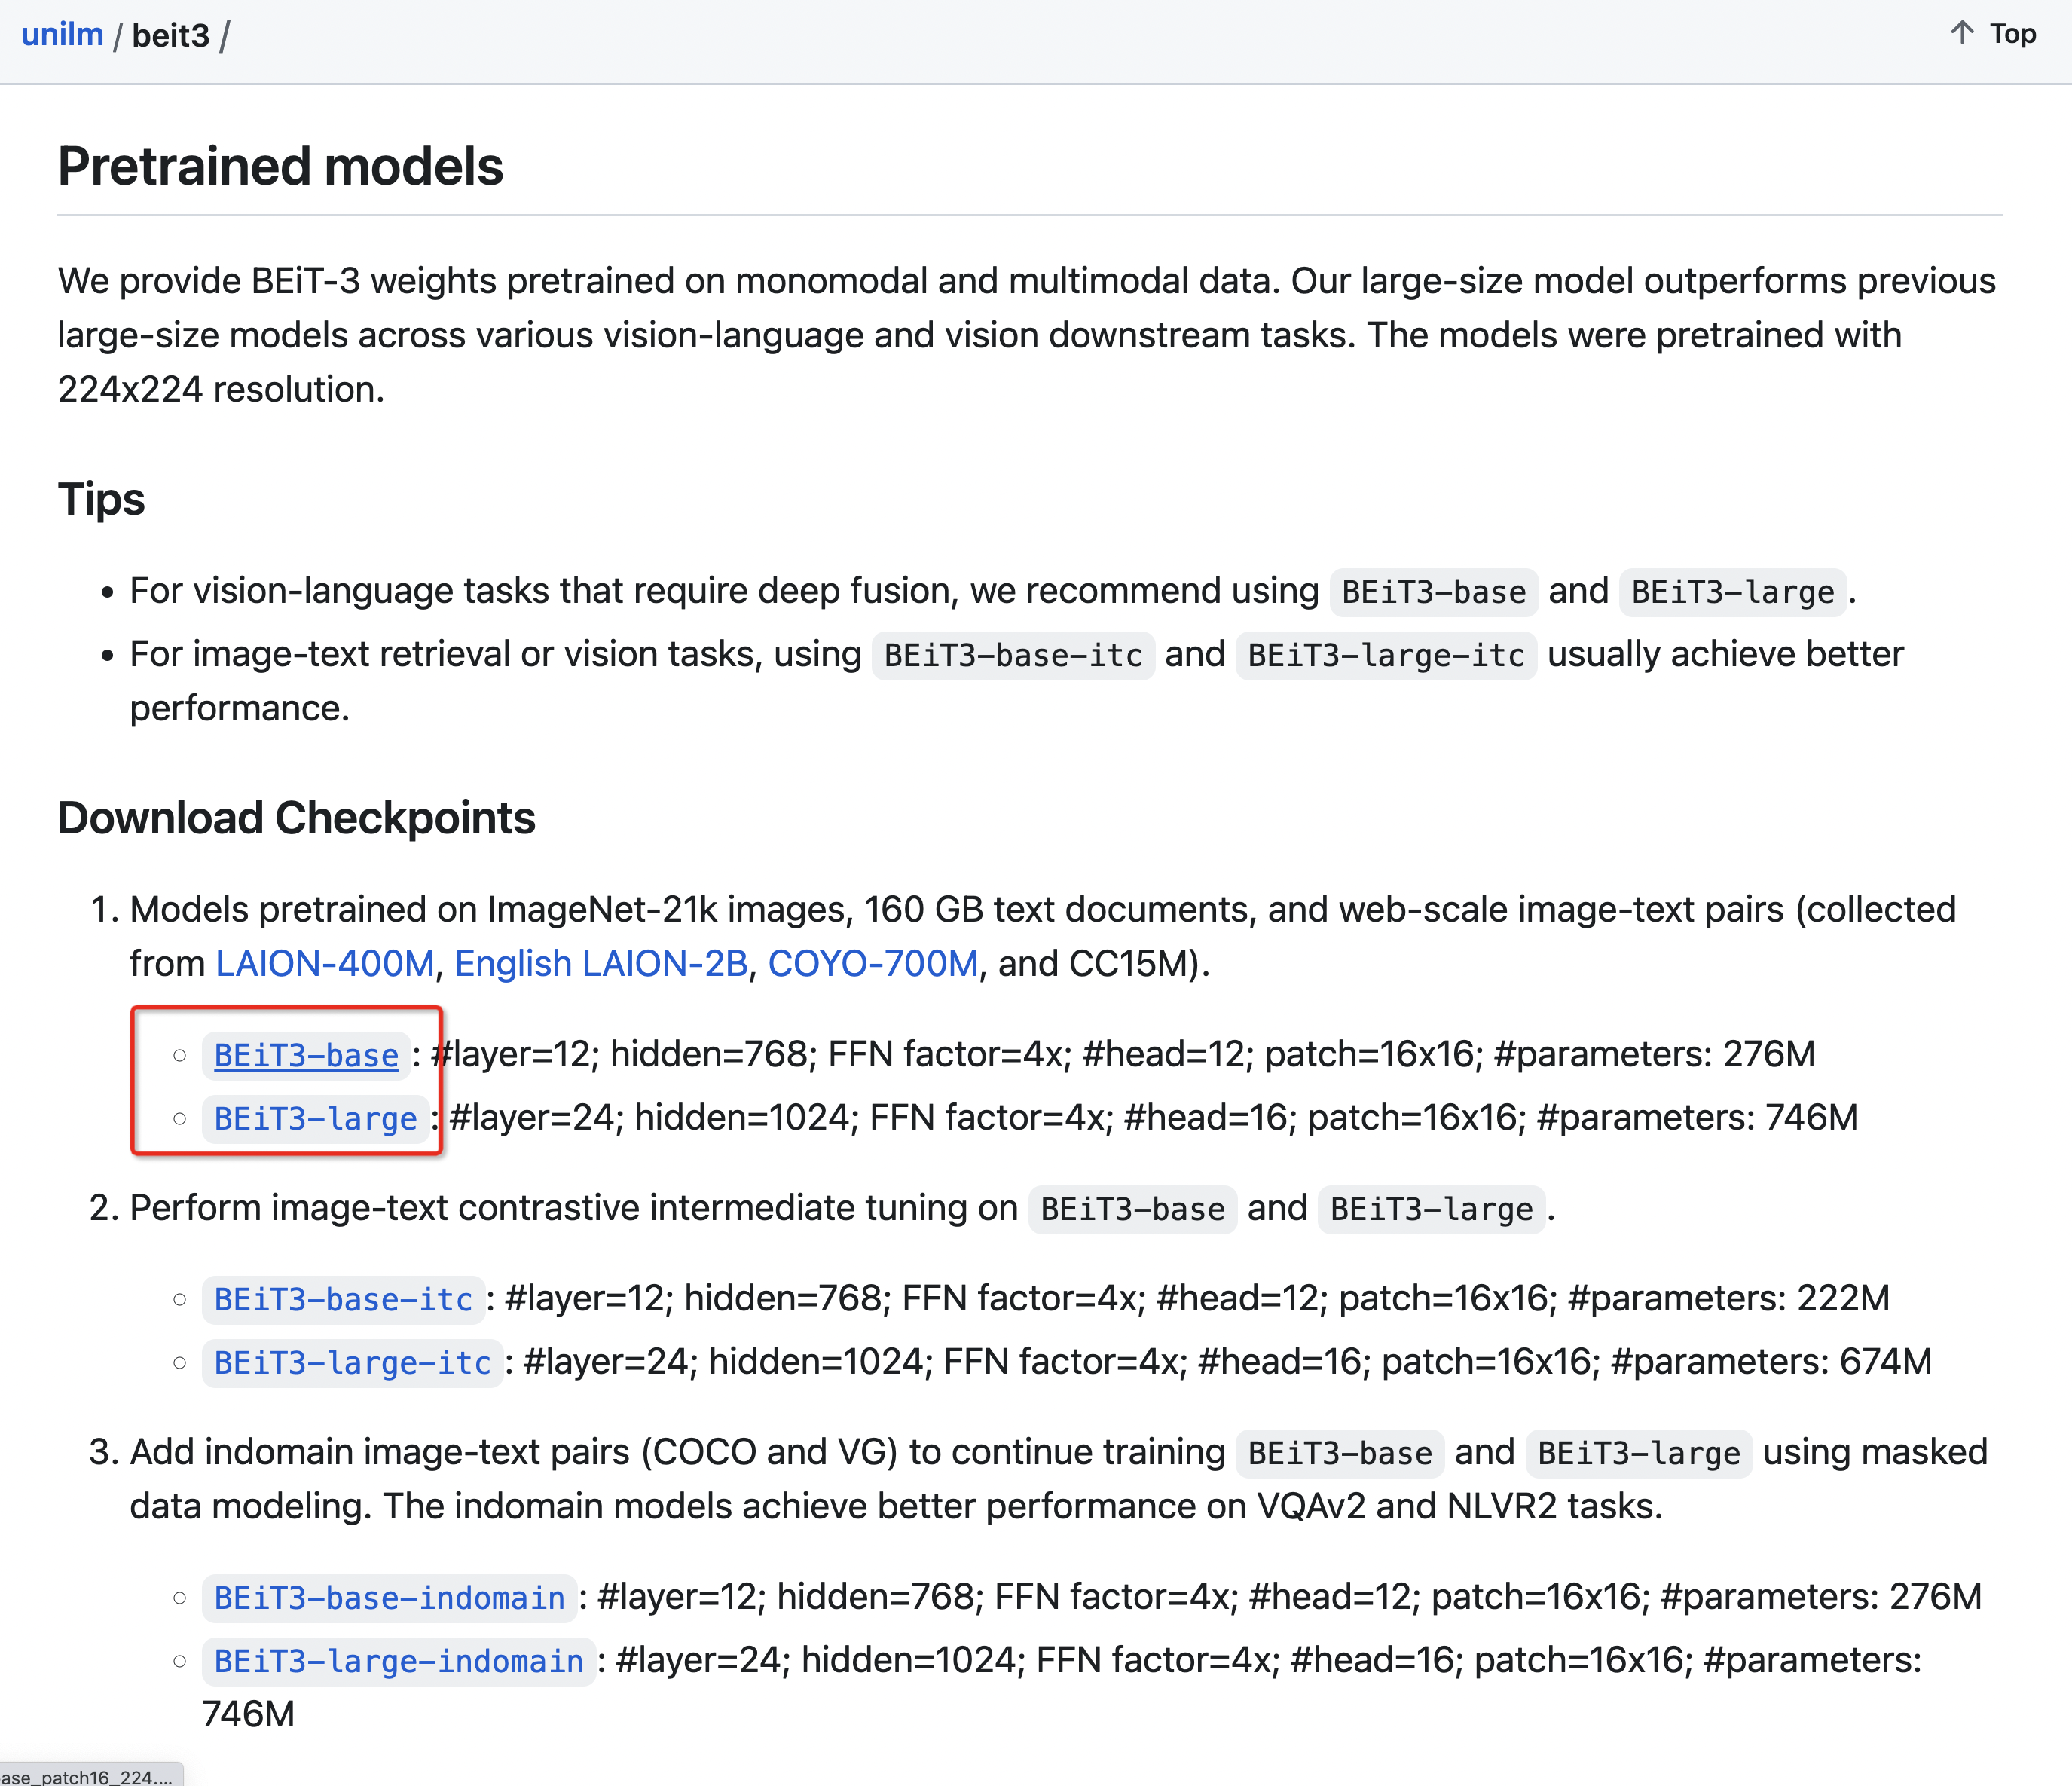Open the beit3 breadcrumb link

pos(172,35)
